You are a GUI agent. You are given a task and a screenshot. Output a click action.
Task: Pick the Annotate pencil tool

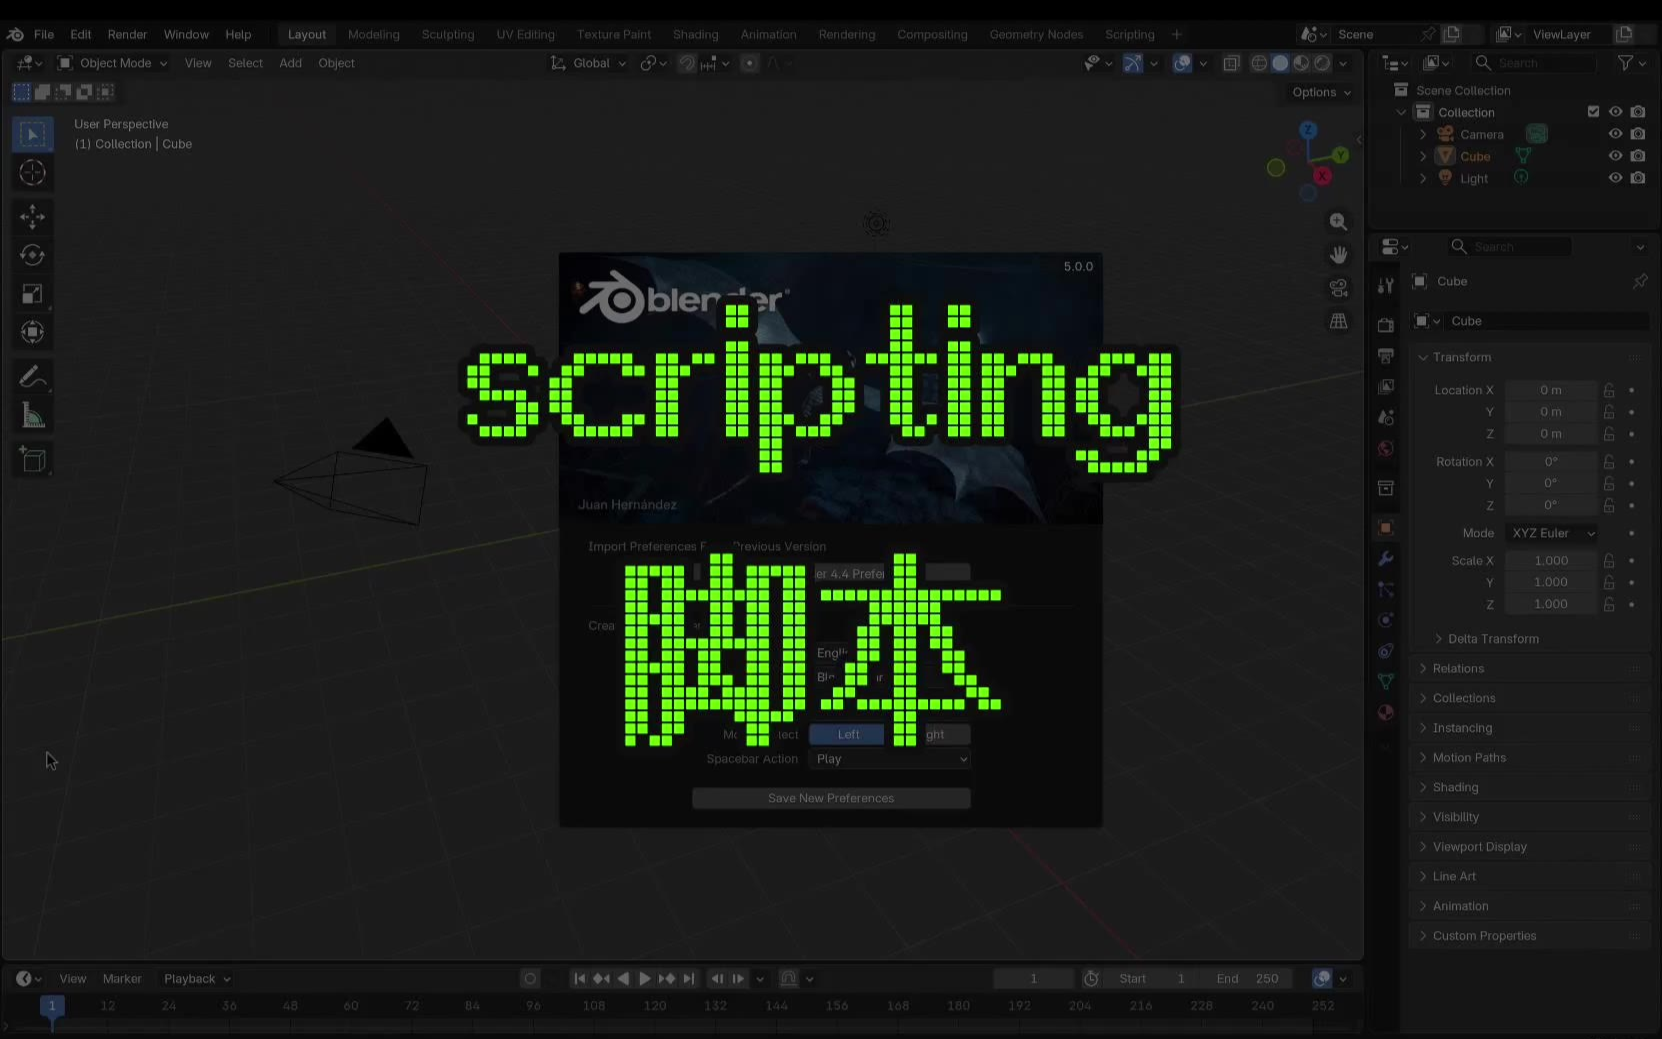[x=32, y=377]
